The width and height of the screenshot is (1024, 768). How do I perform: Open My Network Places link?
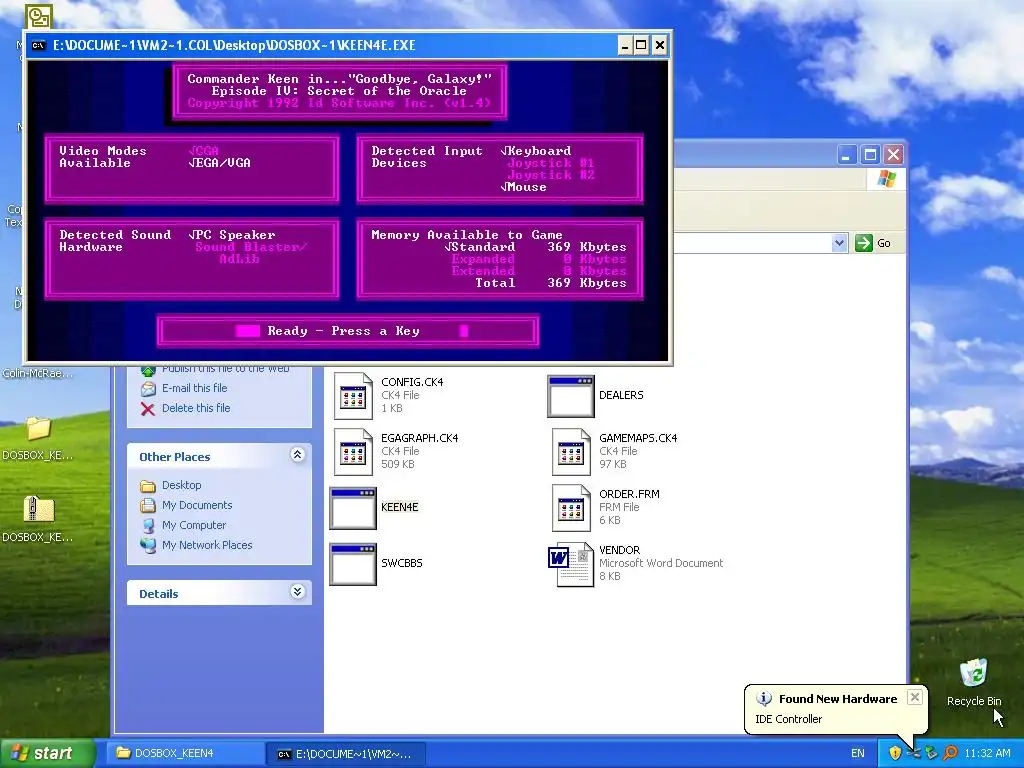click(x=207, y=545)
